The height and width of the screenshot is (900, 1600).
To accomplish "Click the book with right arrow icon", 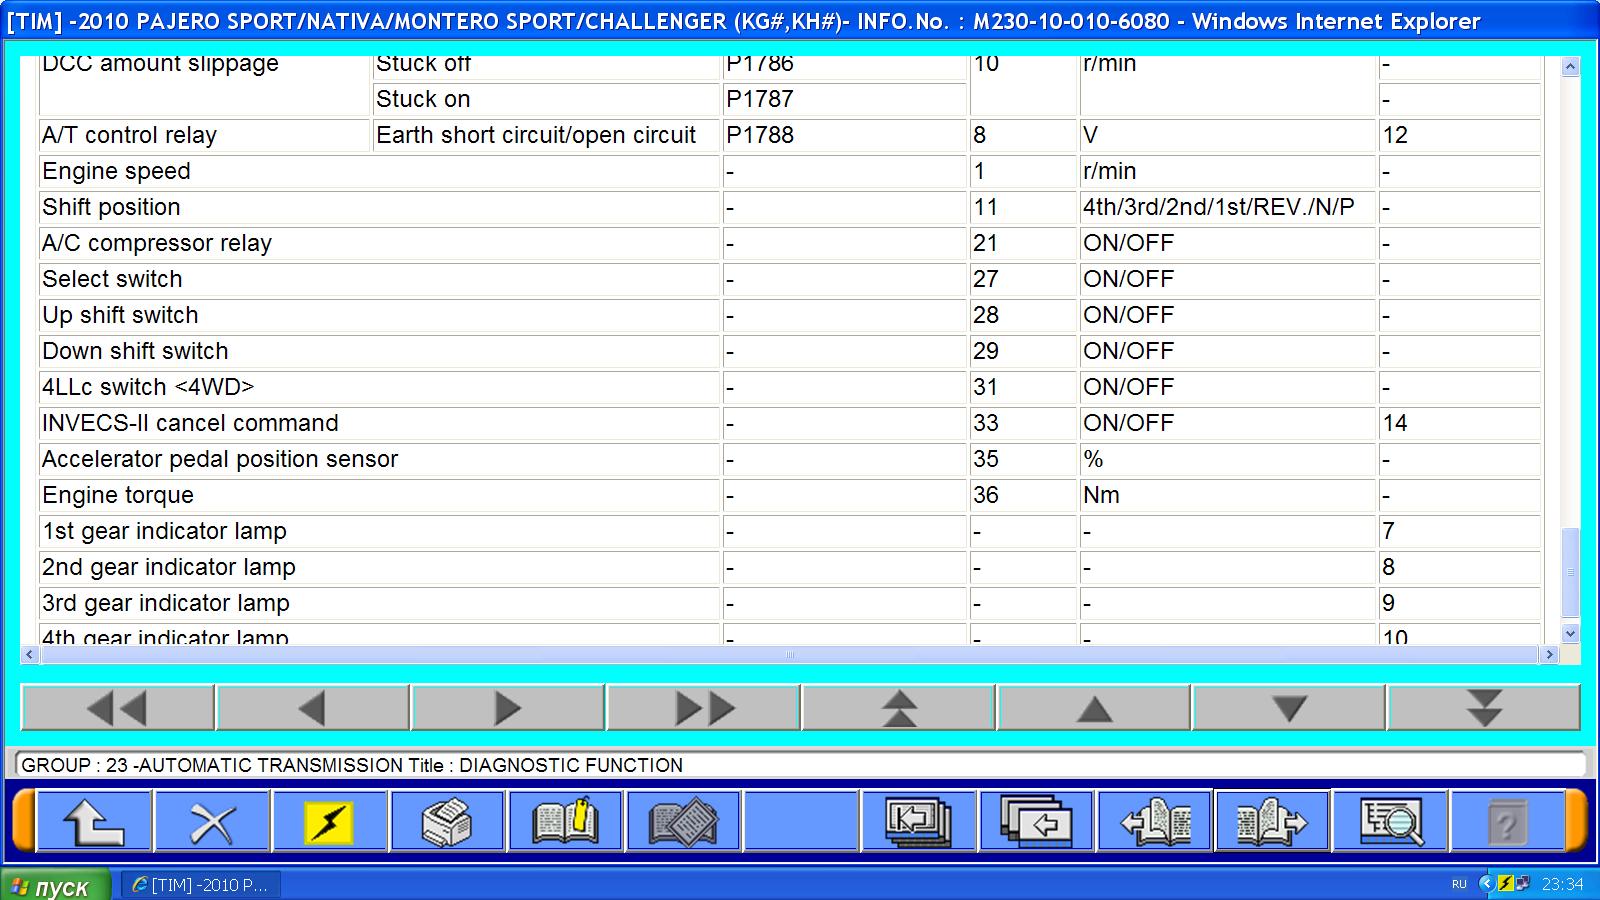I will [1272, 822].
